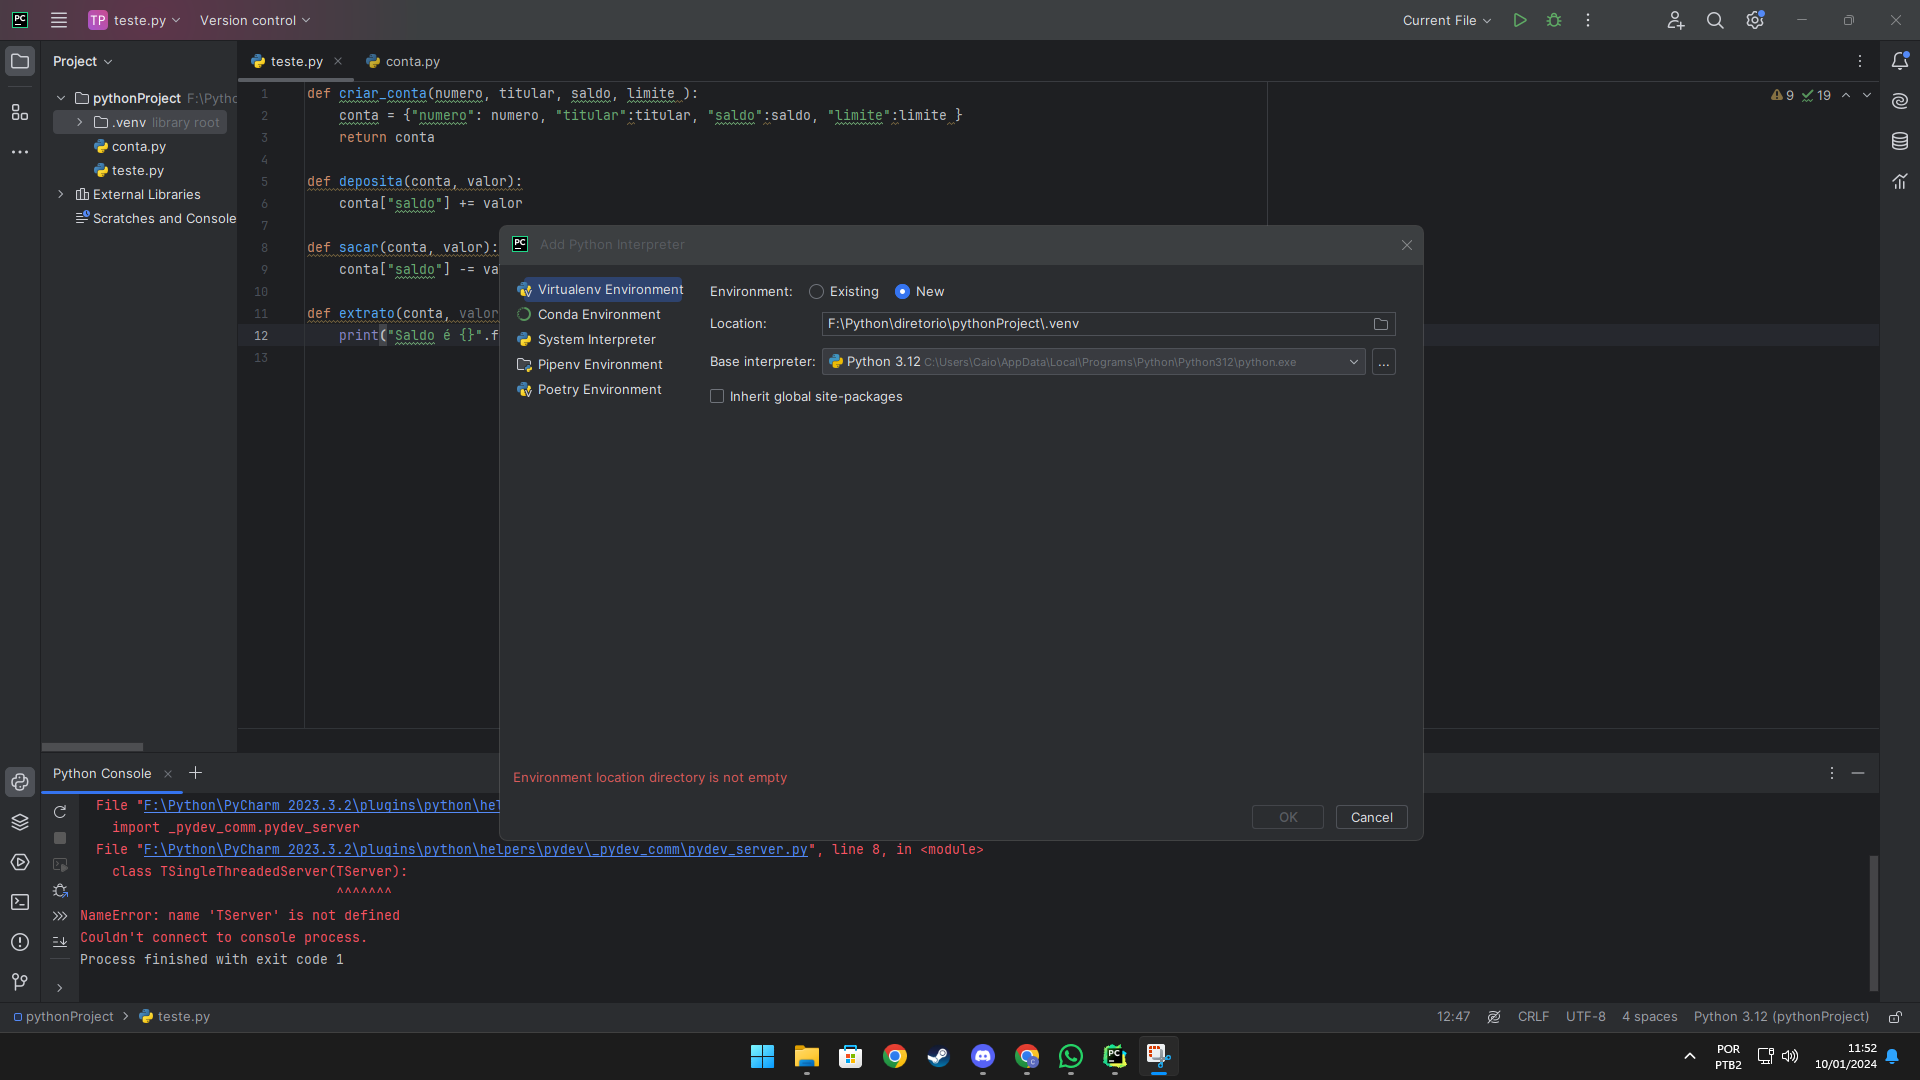
Task: Select the New environment radio button
Action: (x=903, y=291)
